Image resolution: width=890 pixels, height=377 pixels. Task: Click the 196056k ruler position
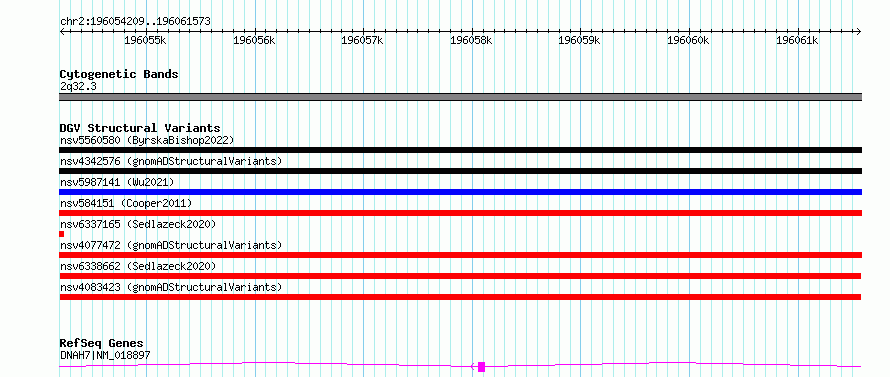[254, 40]
